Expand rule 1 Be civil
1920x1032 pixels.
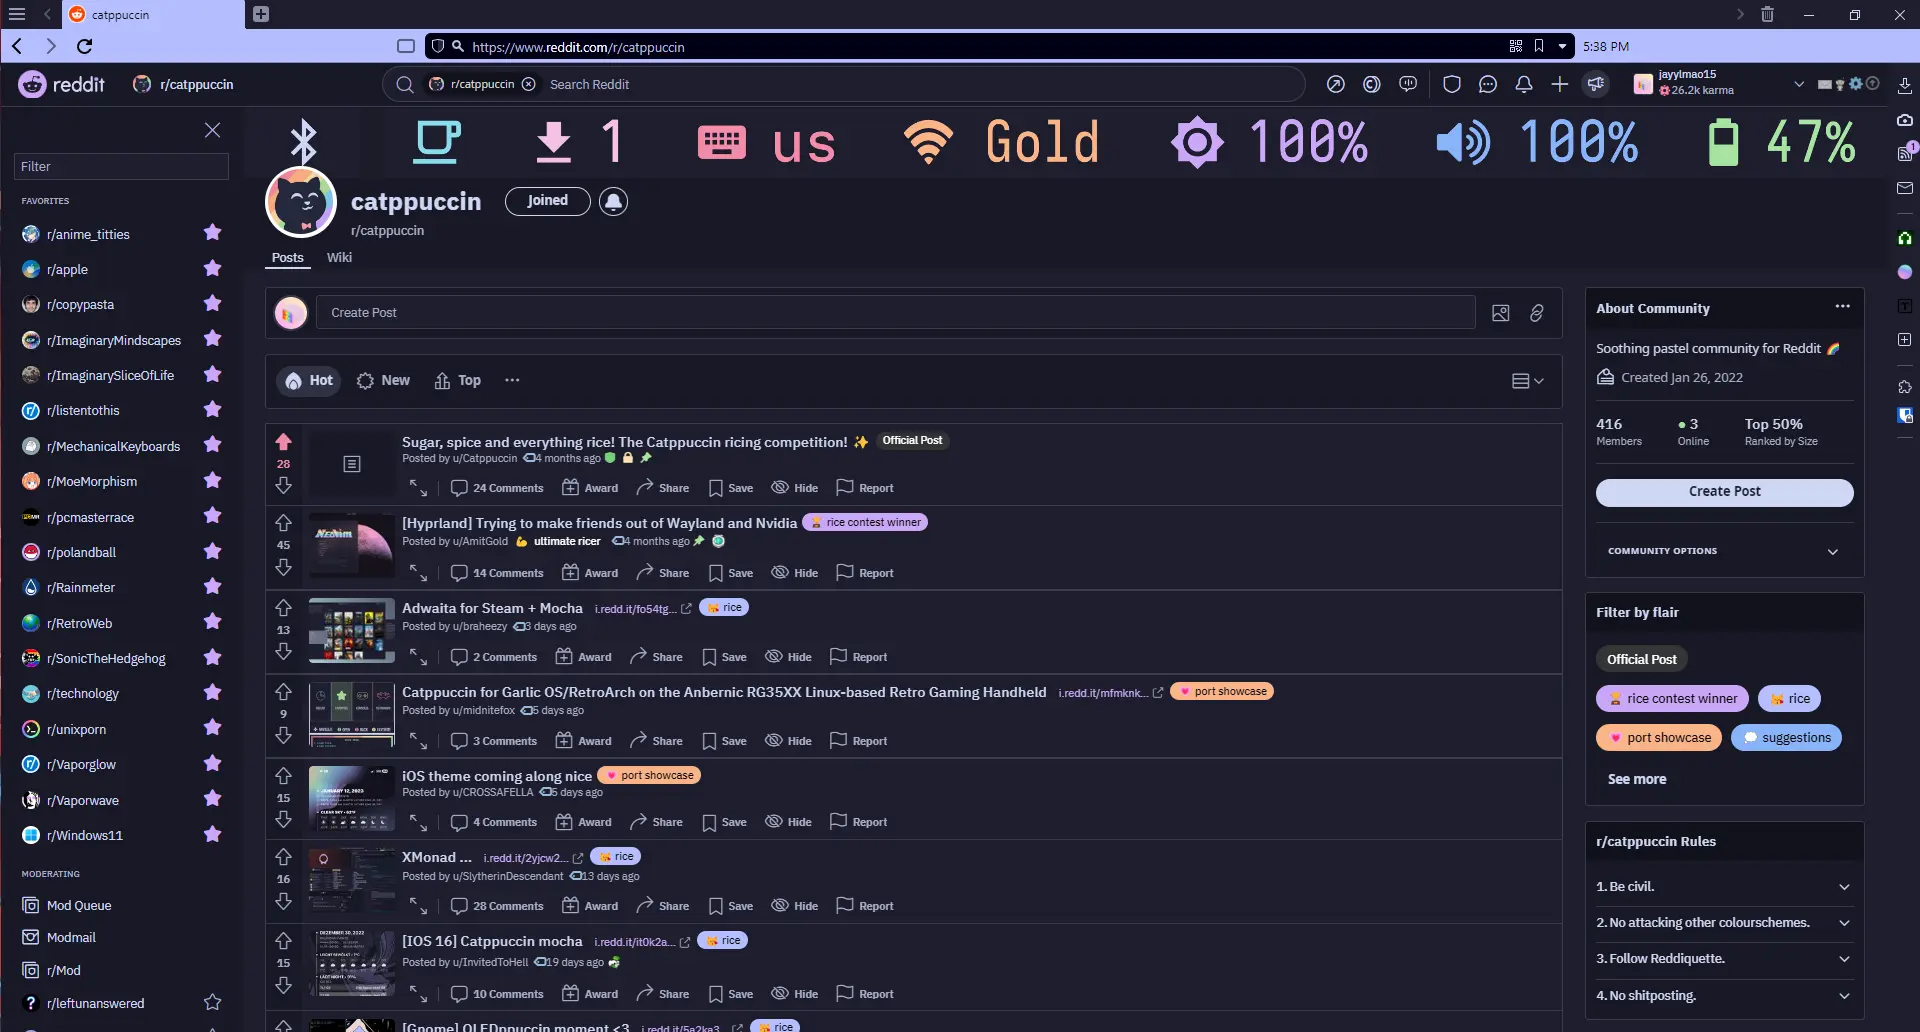[1725, 887]
